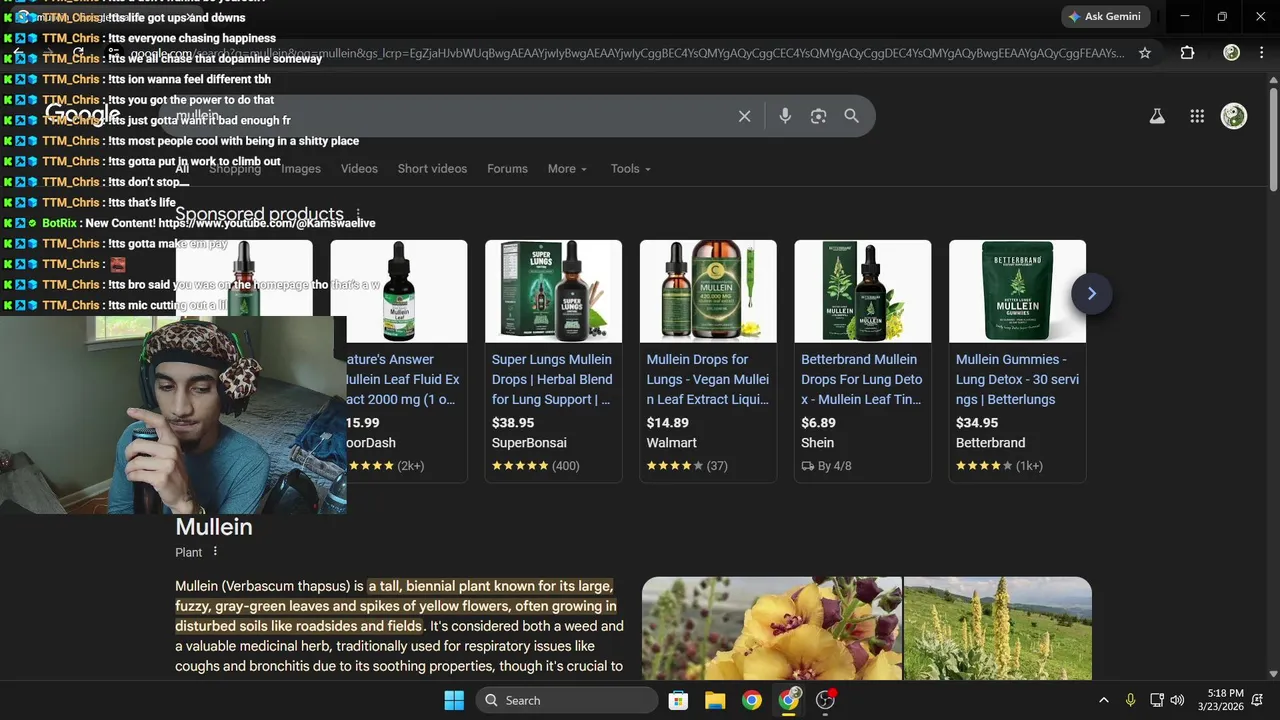The width and height of the screenshot is (1280, 720).
Task: Start a voice search with the microphone
Action: (785, 116)
